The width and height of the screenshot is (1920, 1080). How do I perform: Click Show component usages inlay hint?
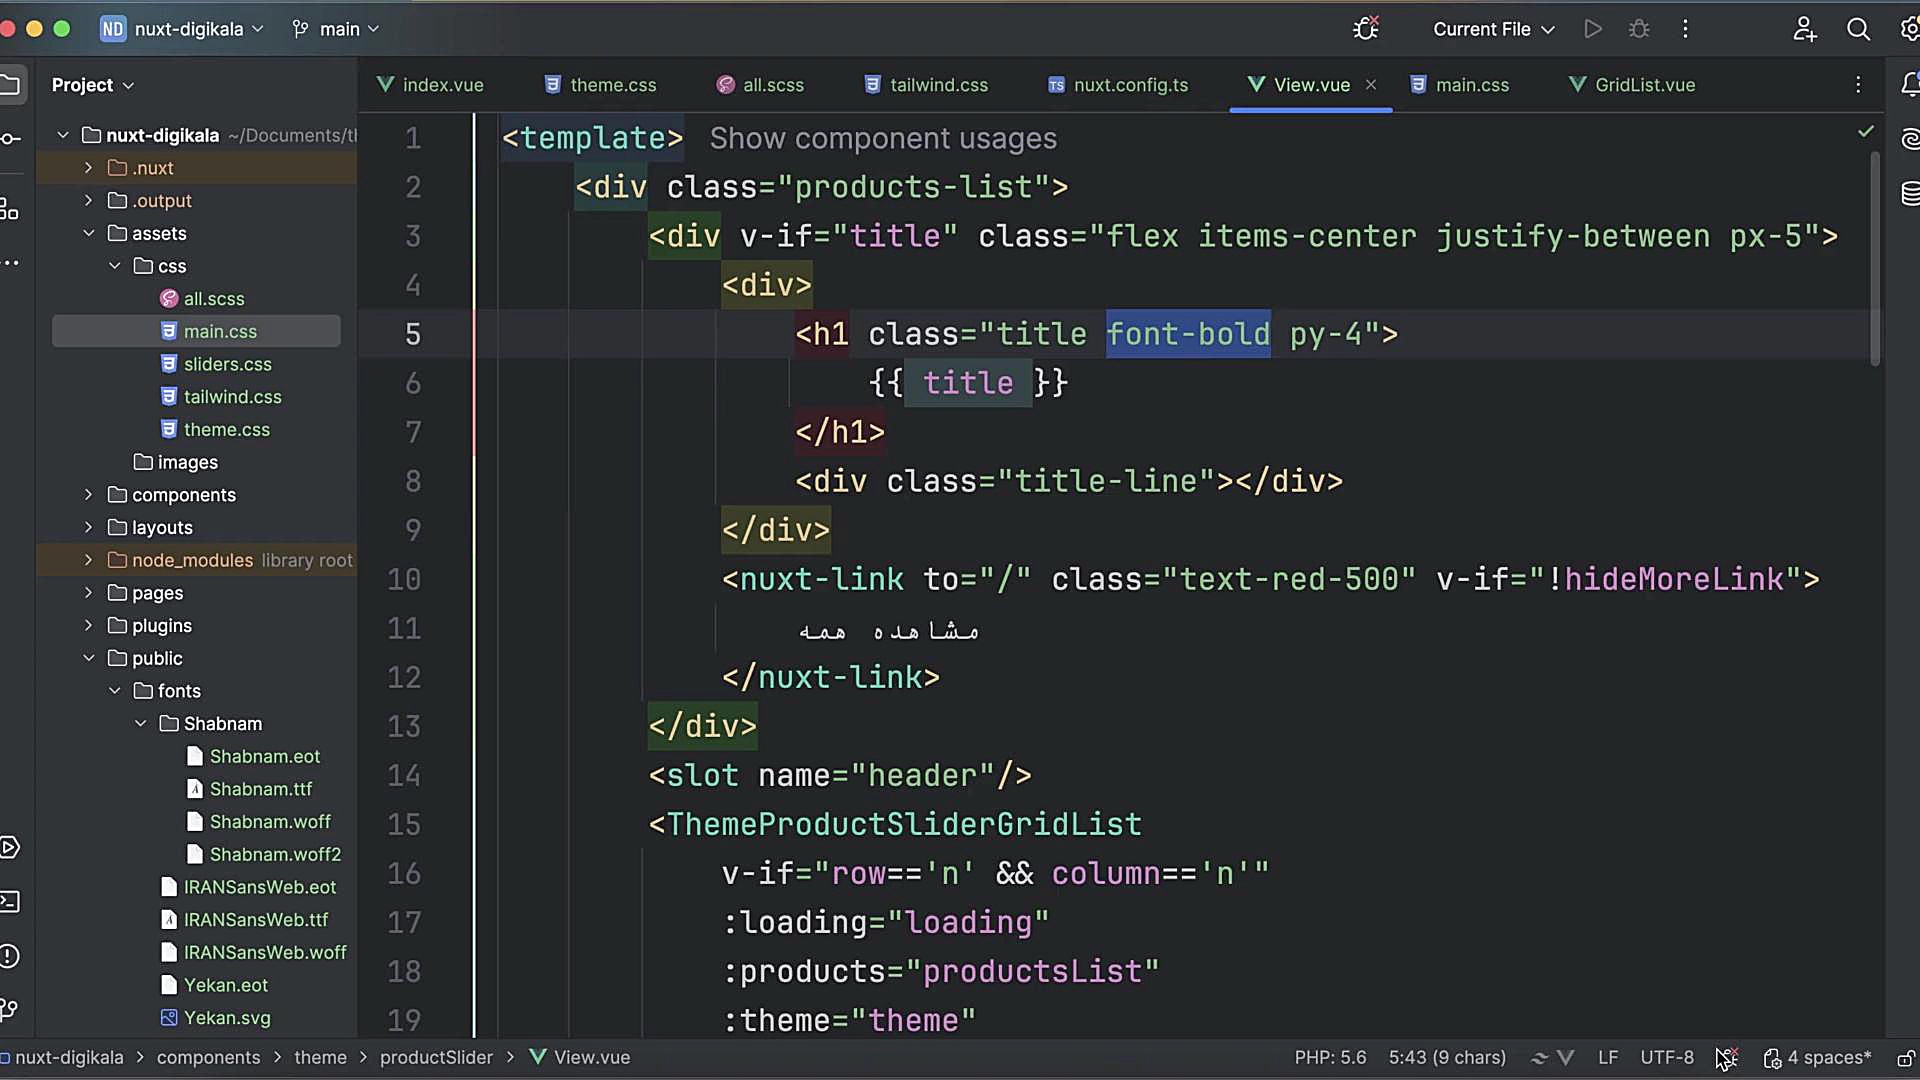(x=883, y=138)
